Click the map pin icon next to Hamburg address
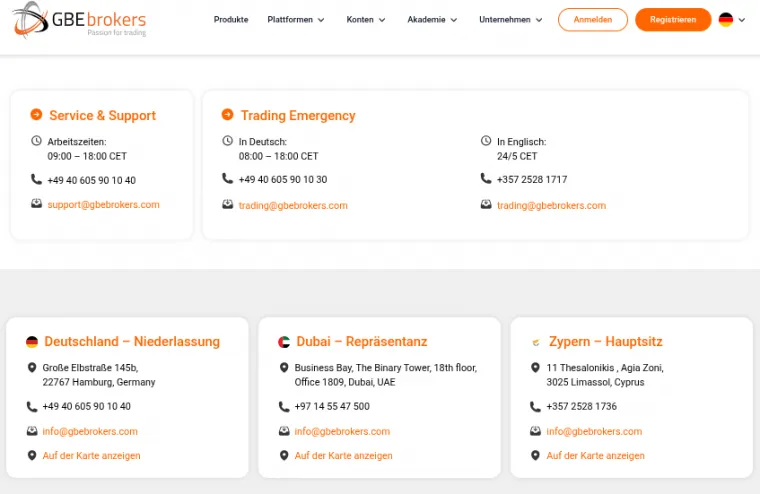The width and height of the screenshot is (760, 494). coord(32,368)
